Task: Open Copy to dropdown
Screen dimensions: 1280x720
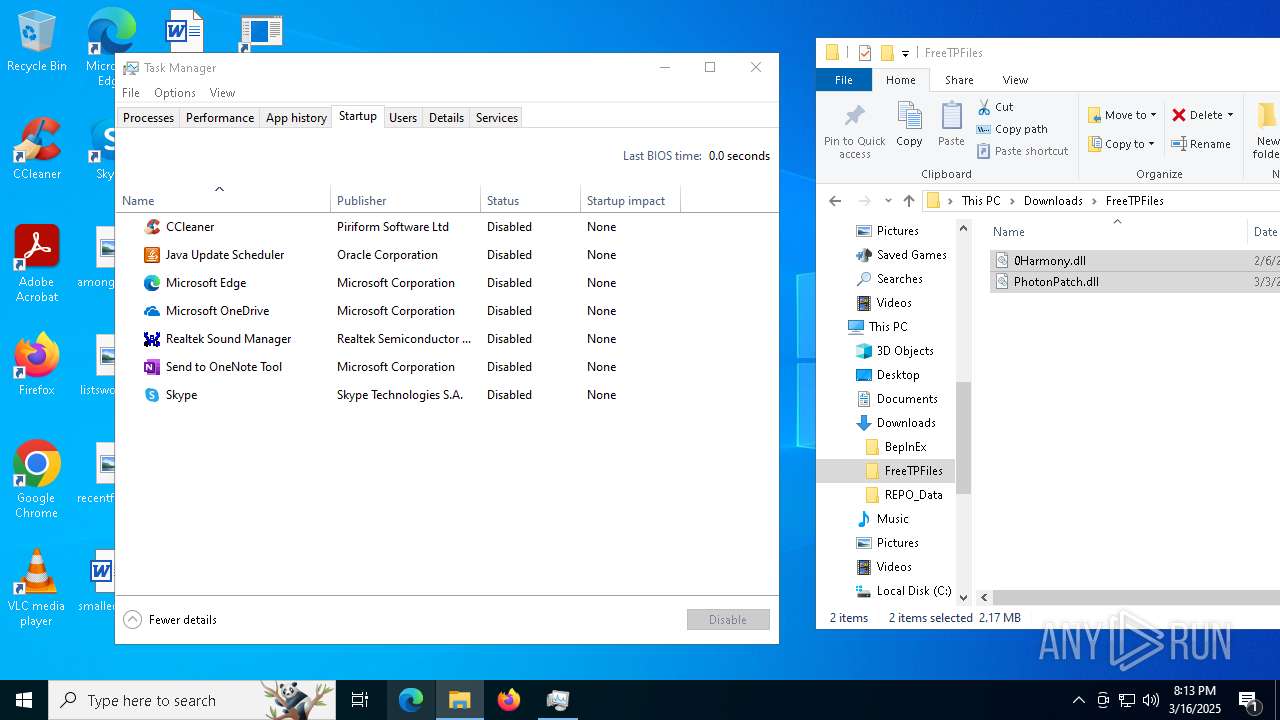Action: tap(1122, 144)
